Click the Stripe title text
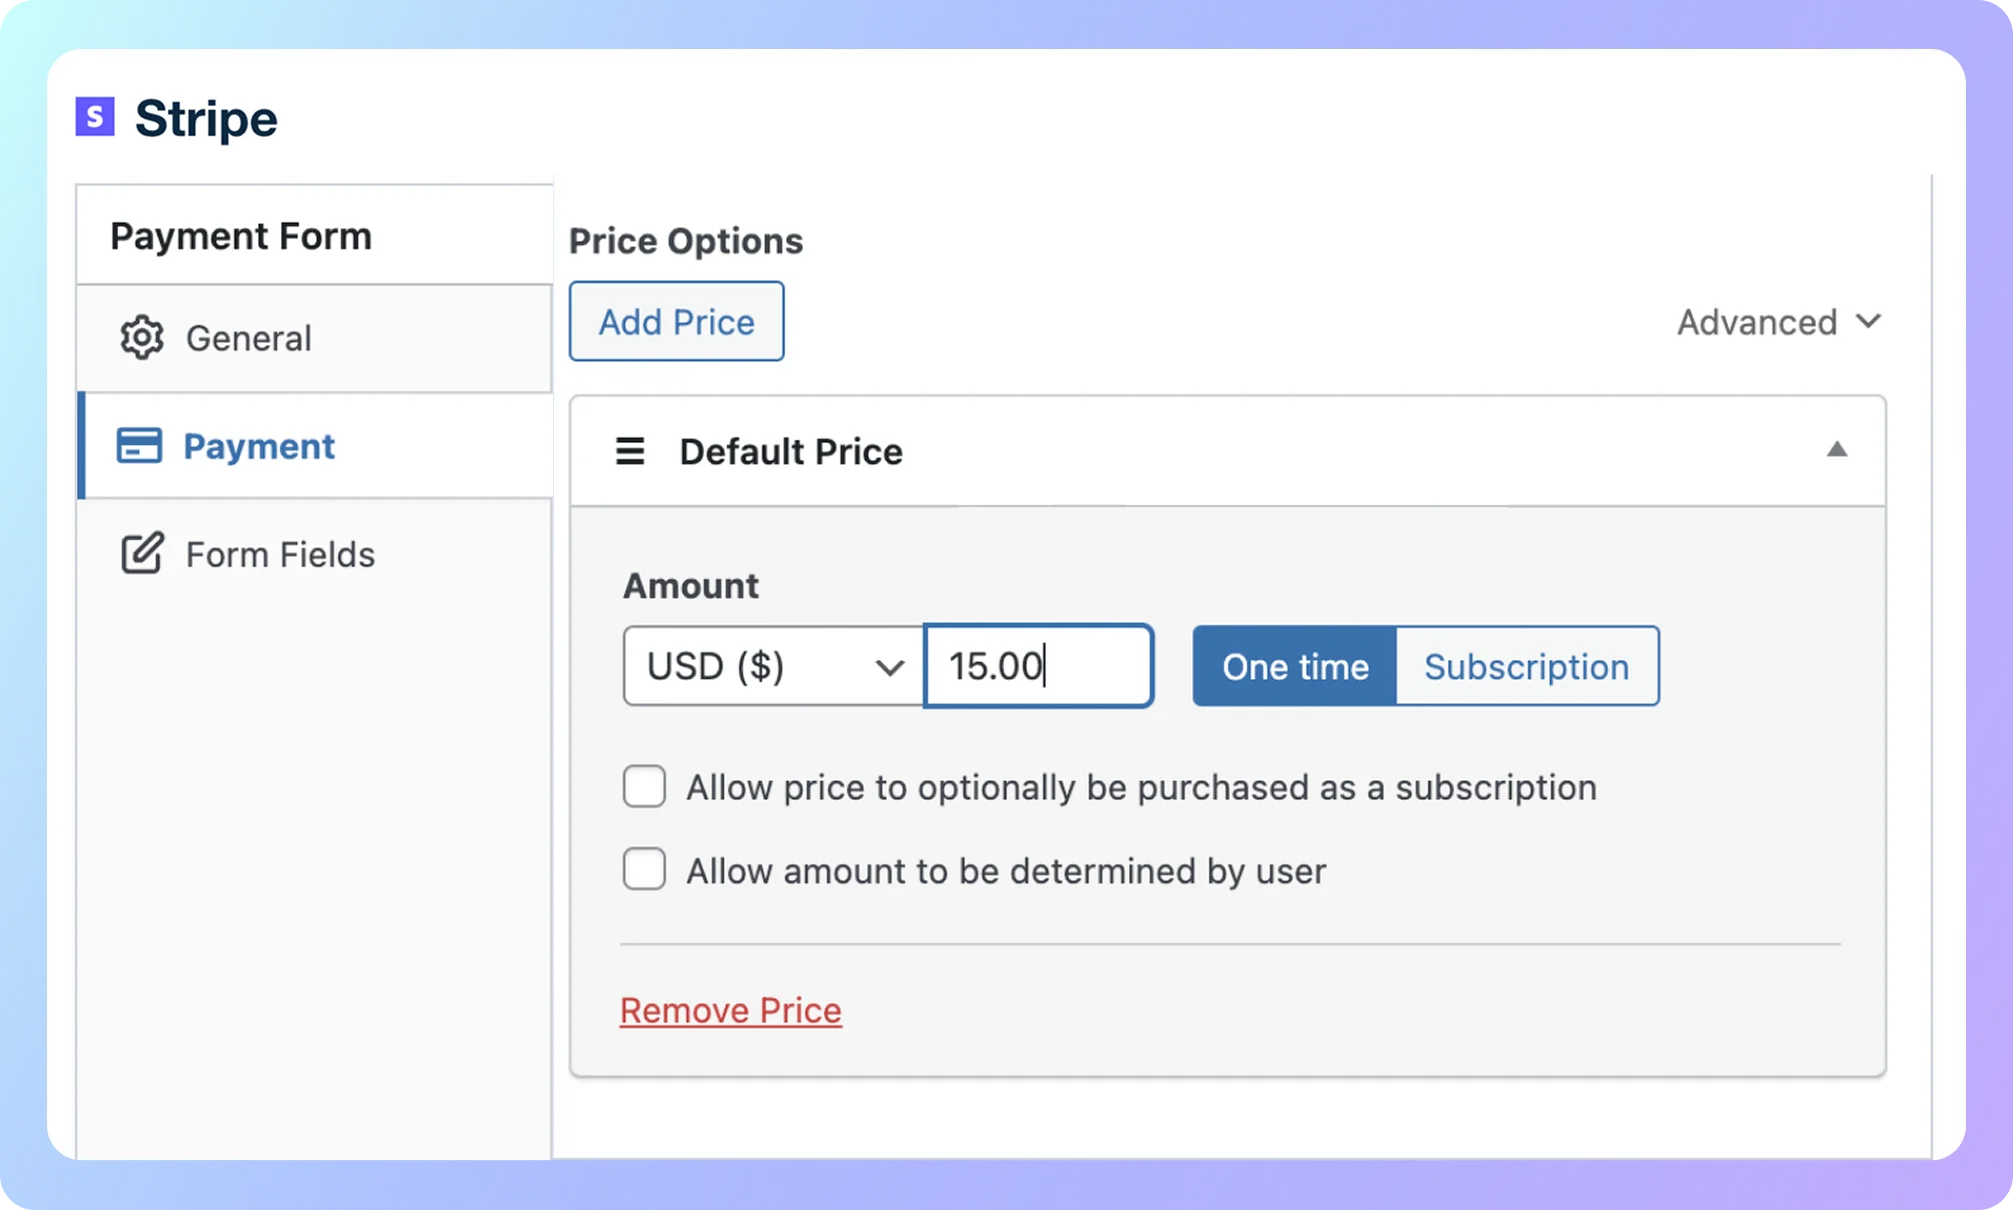 click(206, 118)
